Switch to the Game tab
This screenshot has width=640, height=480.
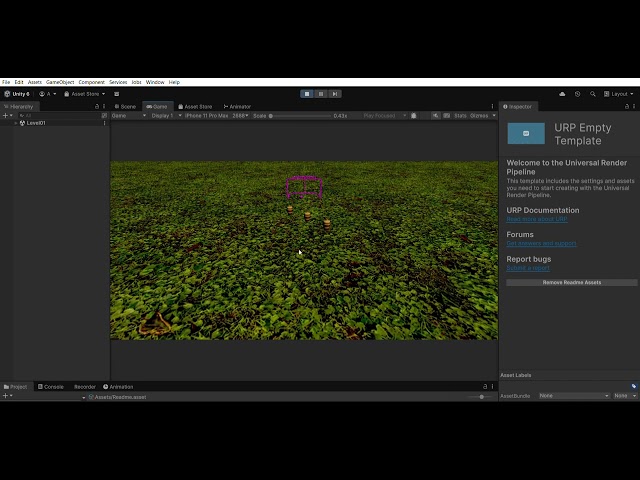click(x=157, y=107)
